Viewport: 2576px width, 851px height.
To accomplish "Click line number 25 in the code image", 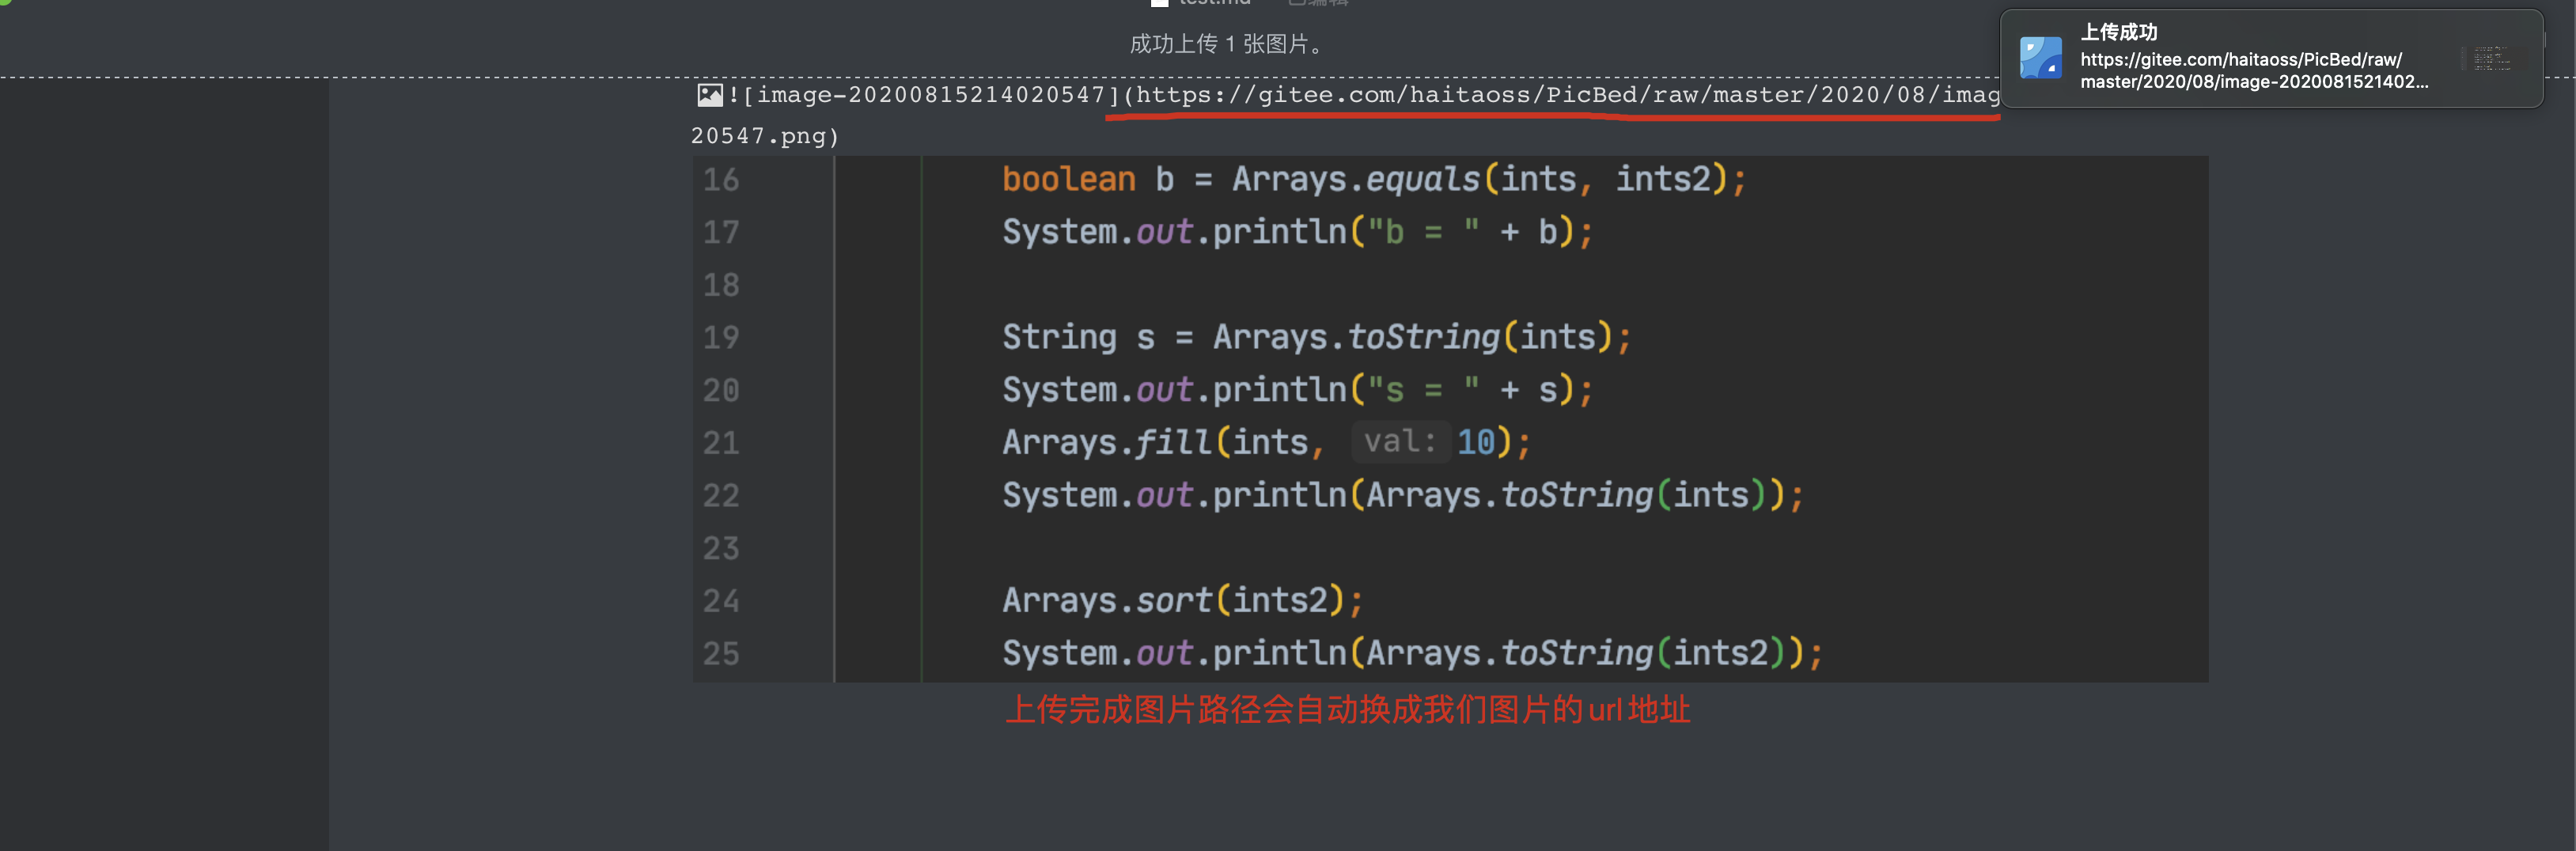I will pyautogui.click(x=720, y=654).
